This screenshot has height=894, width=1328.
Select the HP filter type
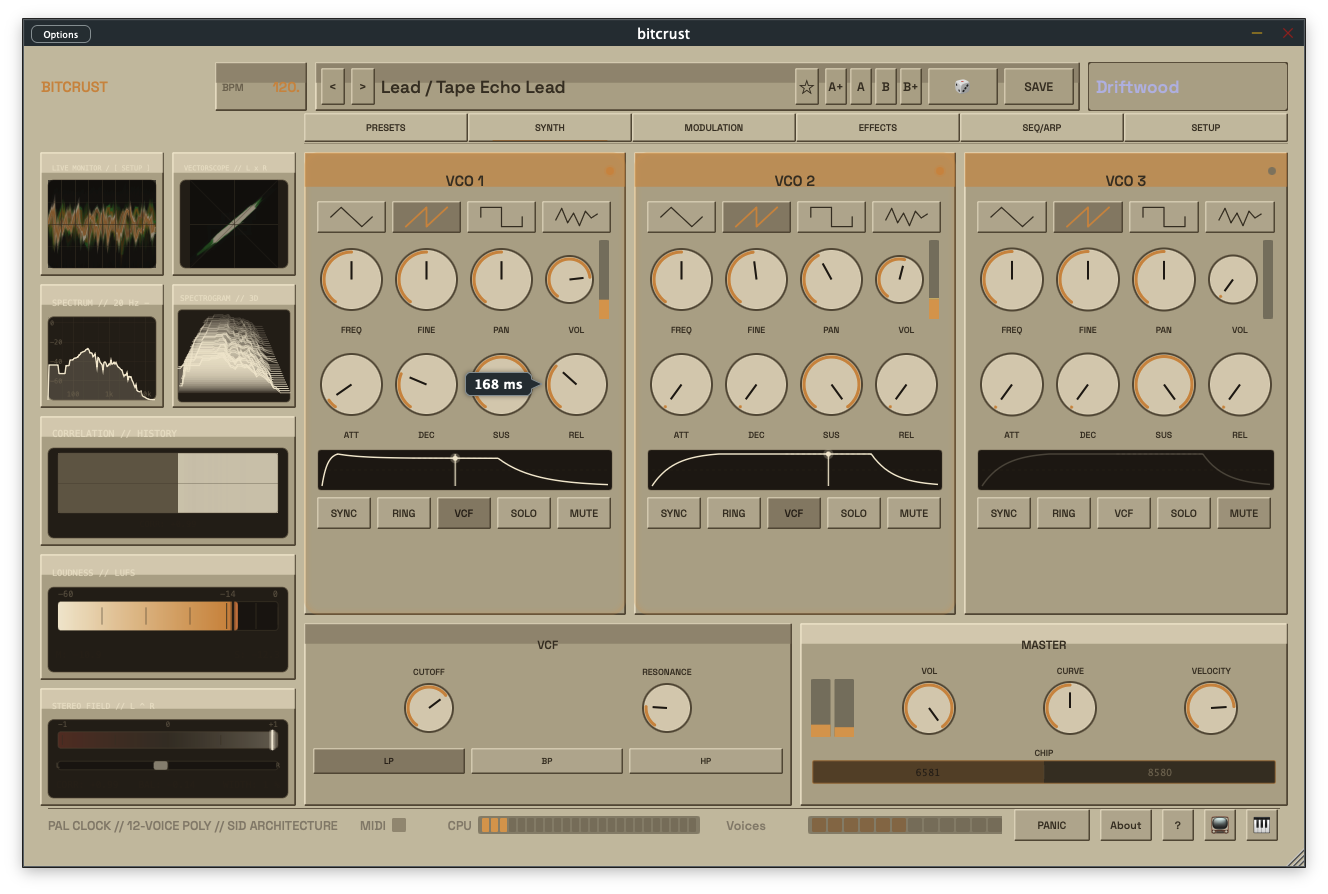705,761
